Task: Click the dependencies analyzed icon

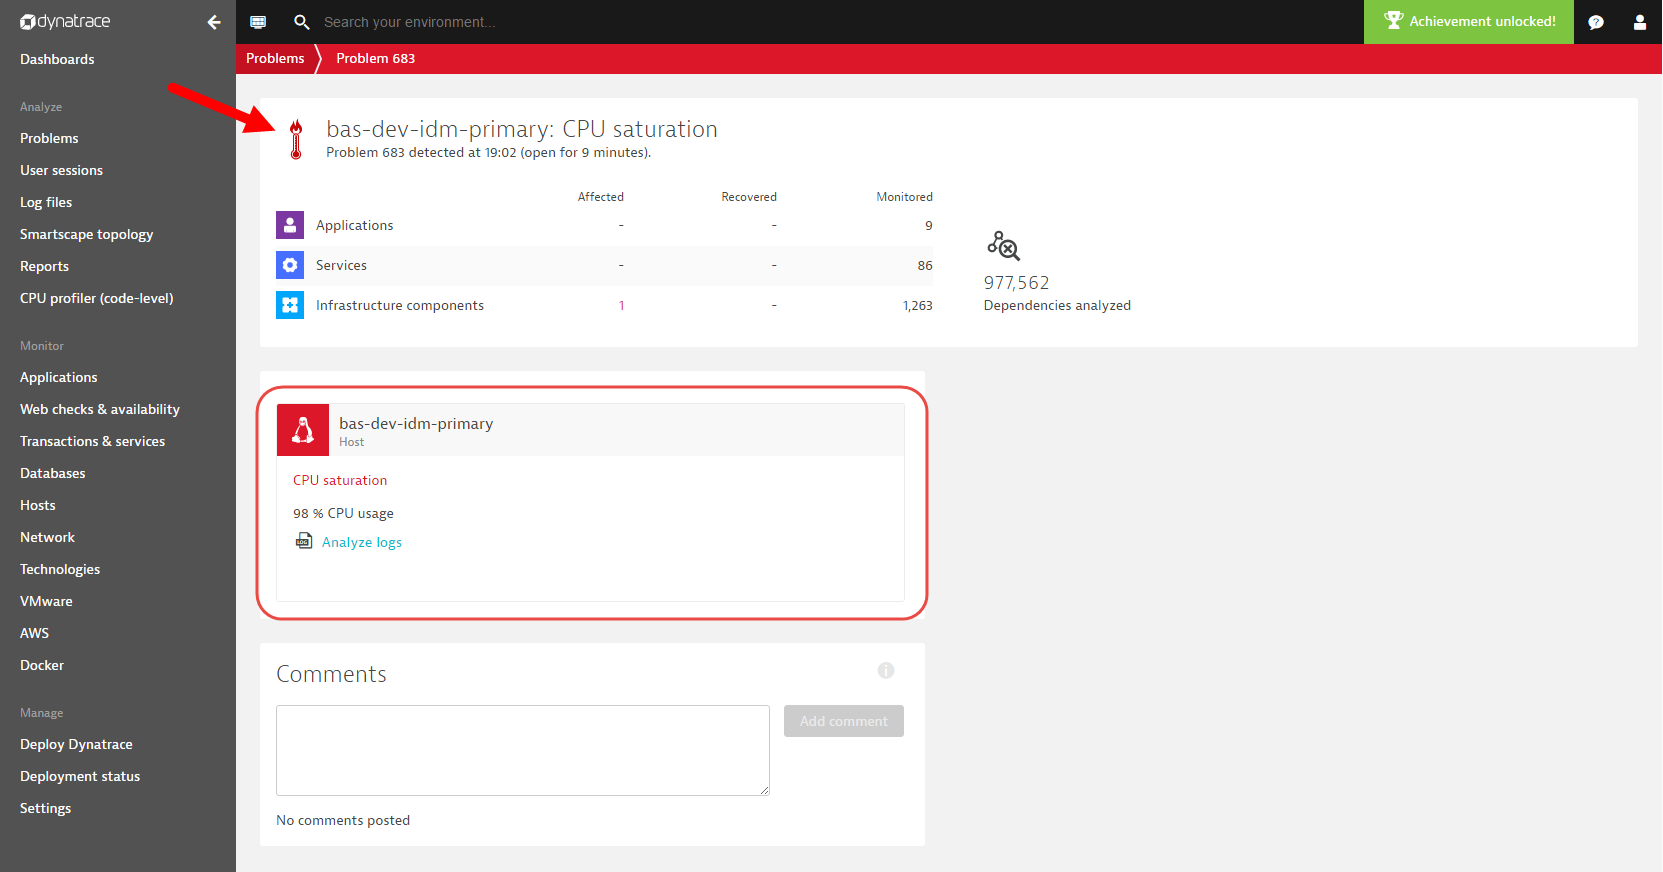Action: point(1003,246)
